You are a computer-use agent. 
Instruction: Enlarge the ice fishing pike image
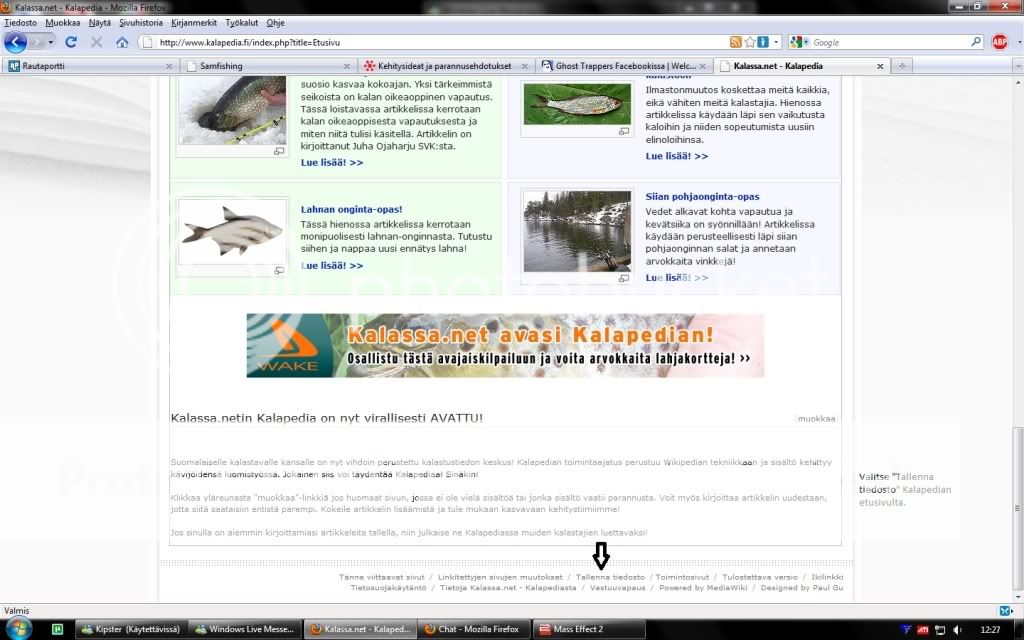279,151
